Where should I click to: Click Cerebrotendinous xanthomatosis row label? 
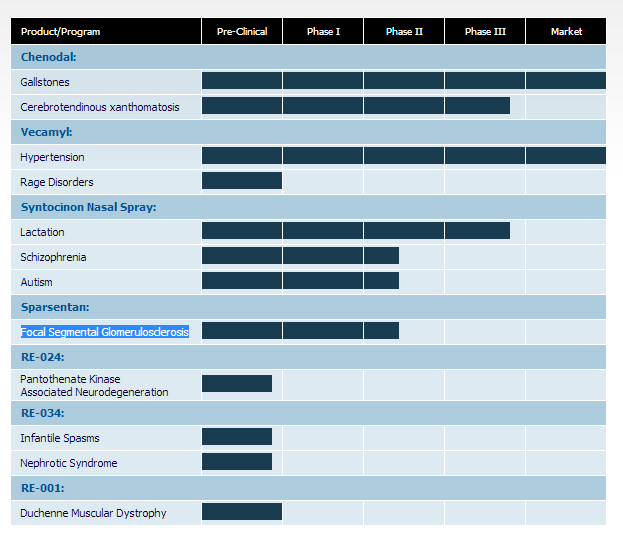click(100, 107)
